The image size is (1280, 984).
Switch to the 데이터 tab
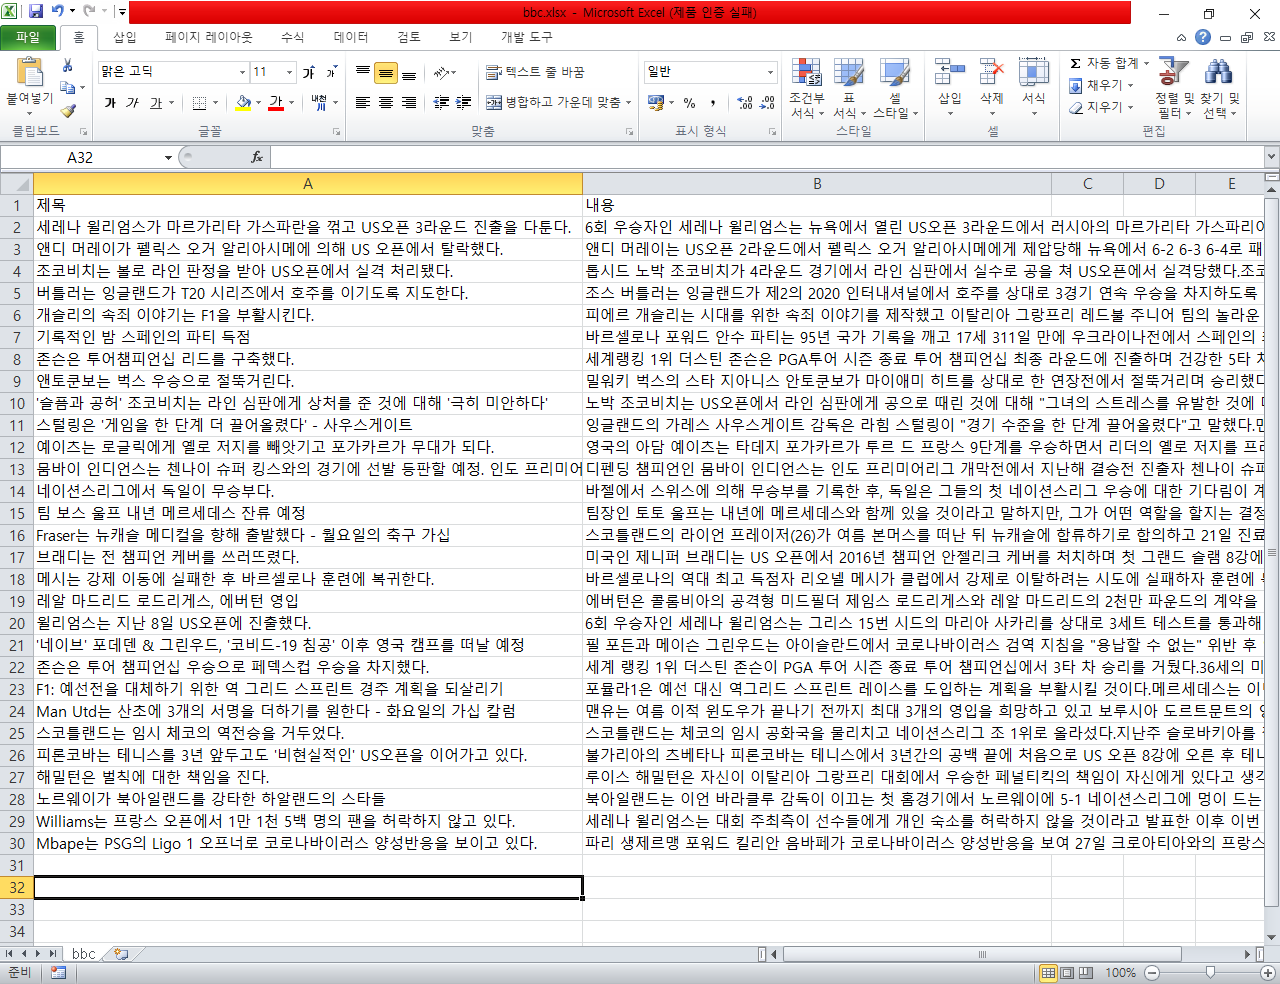pos(351,37)
